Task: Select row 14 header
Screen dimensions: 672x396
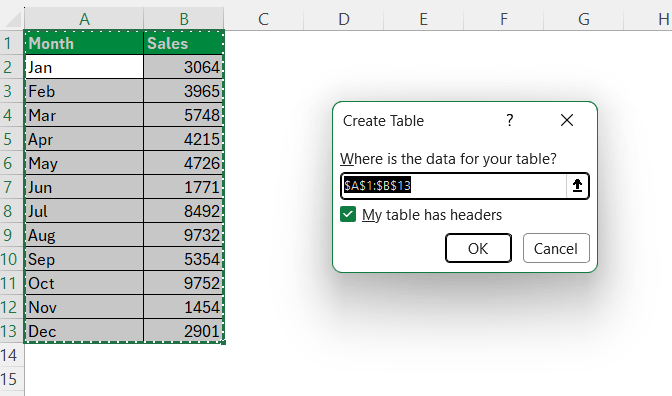Action: tap(12, 355)
